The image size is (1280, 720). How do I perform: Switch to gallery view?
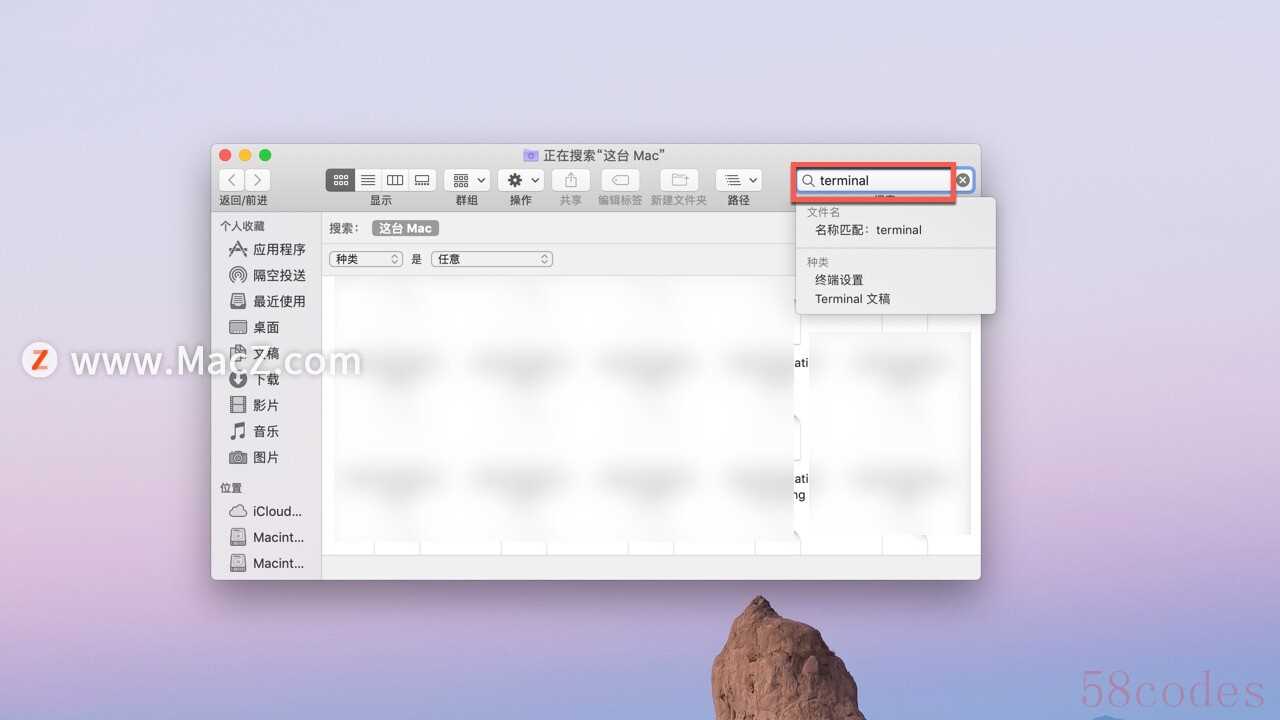(422, 180)
